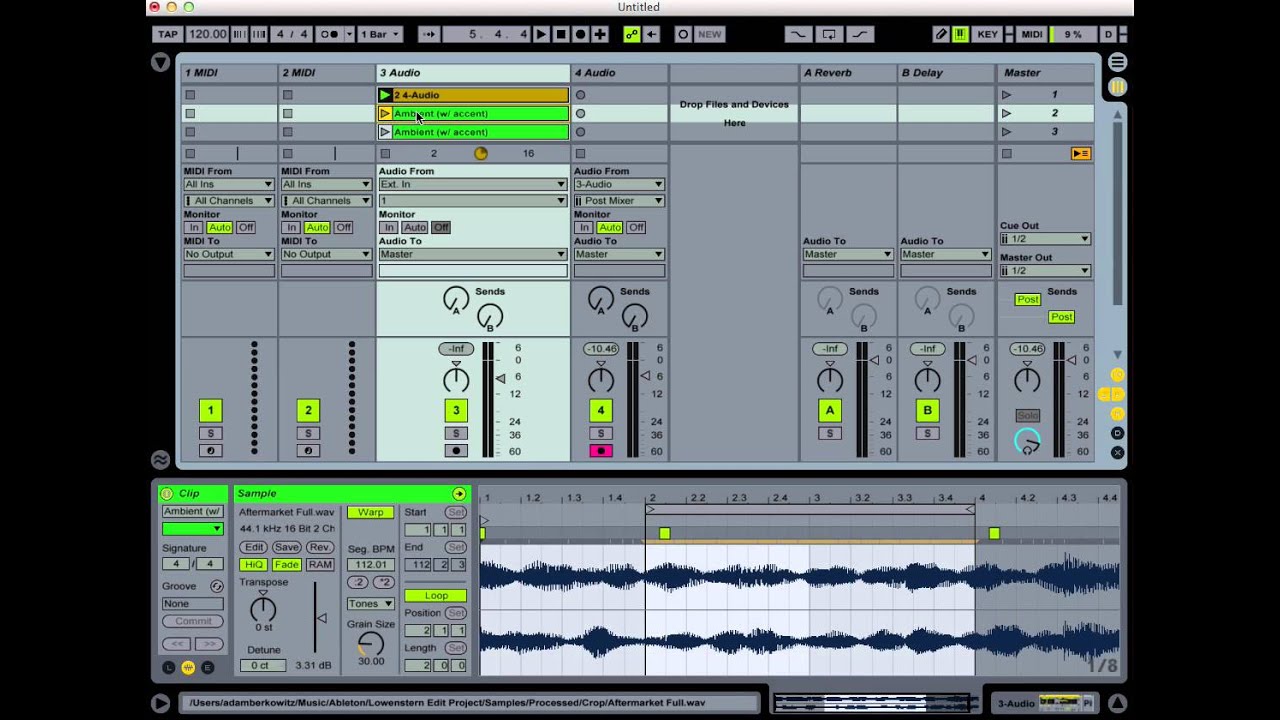The image size is (1280, 720).
Task: Click the Loop button in Sample box
Action: coord(435,595)
